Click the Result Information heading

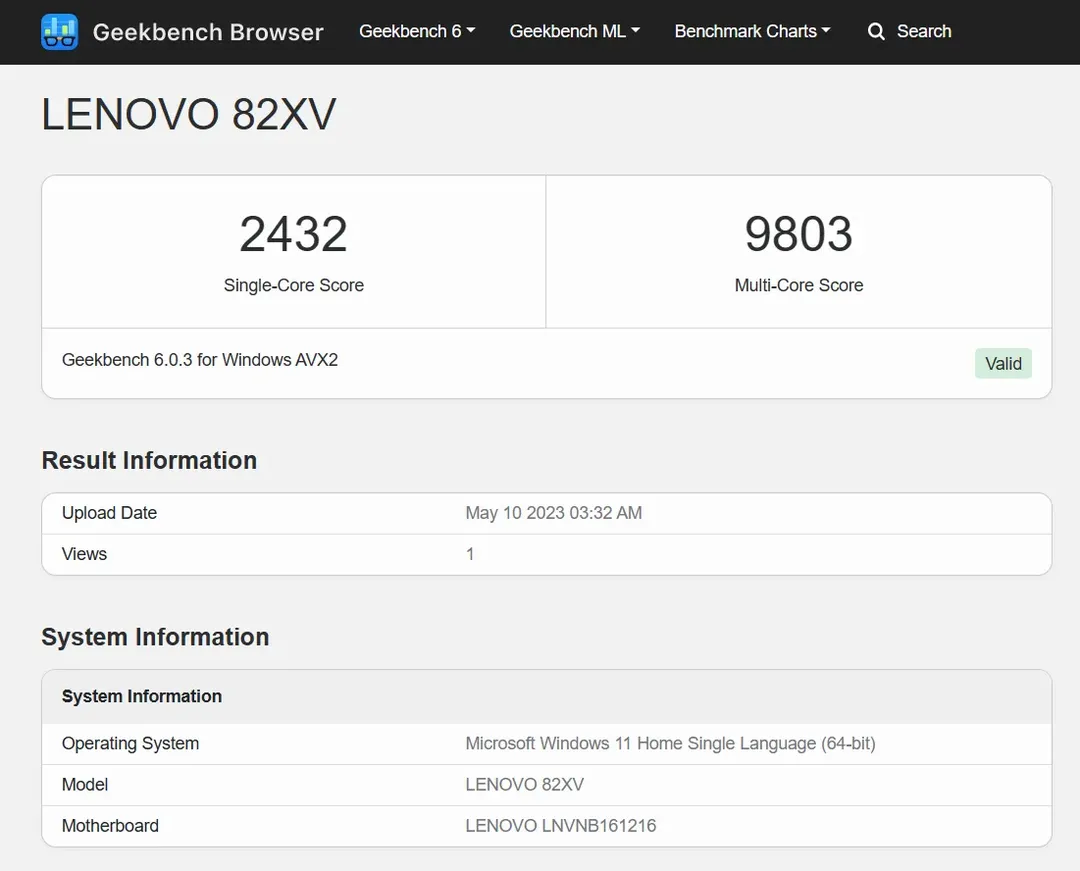(149, 460)
